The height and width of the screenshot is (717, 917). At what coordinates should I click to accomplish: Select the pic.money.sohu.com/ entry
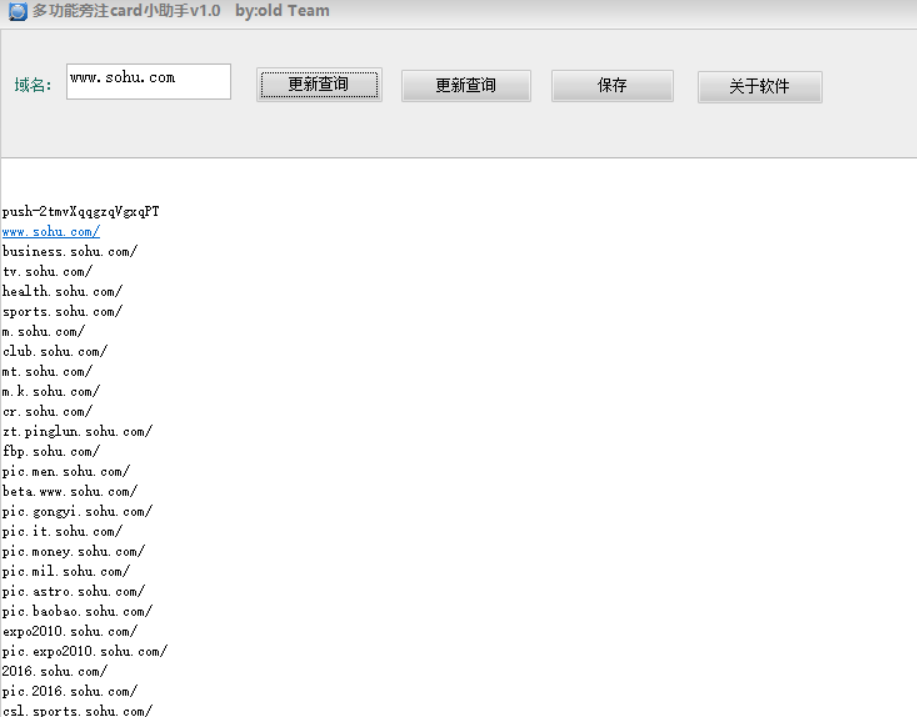click(x=74, y=551)
